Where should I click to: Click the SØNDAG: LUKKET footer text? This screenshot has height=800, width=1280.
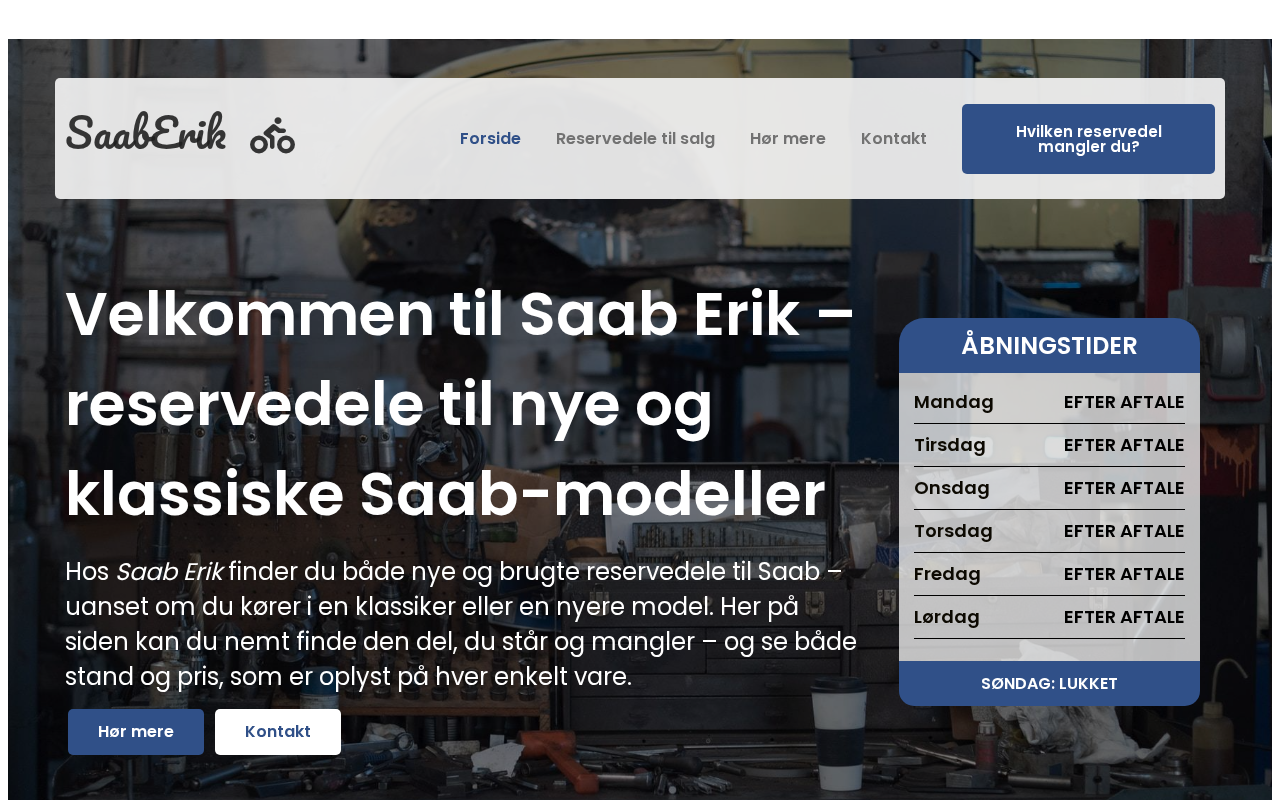tap(1049, 684)
